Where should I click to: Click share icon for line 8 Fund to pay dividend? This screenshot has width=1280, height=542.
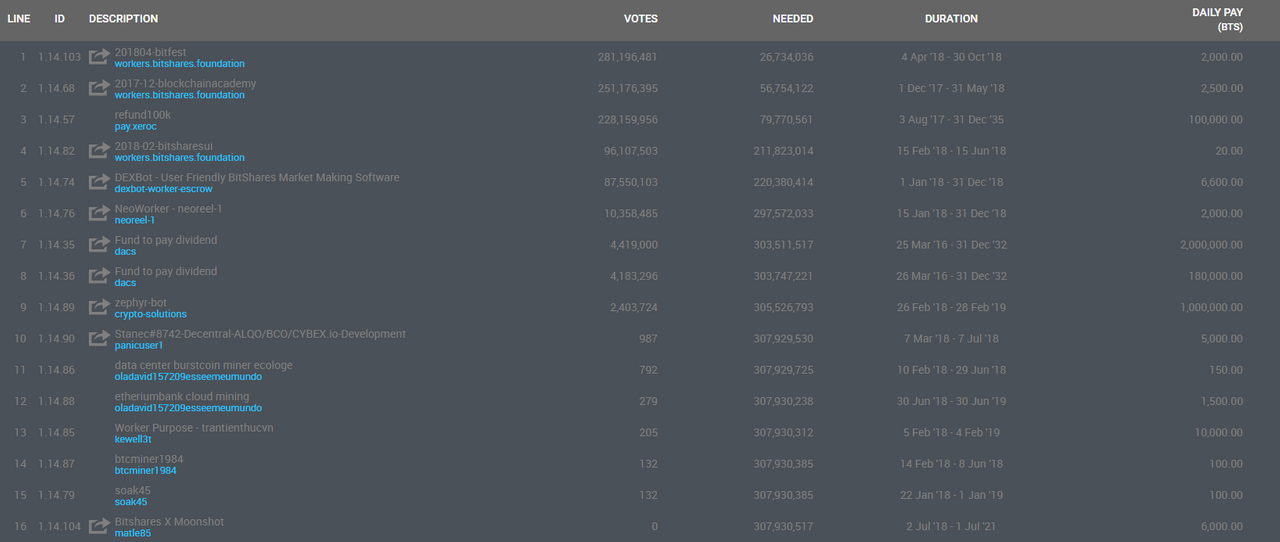coord(99,276)
